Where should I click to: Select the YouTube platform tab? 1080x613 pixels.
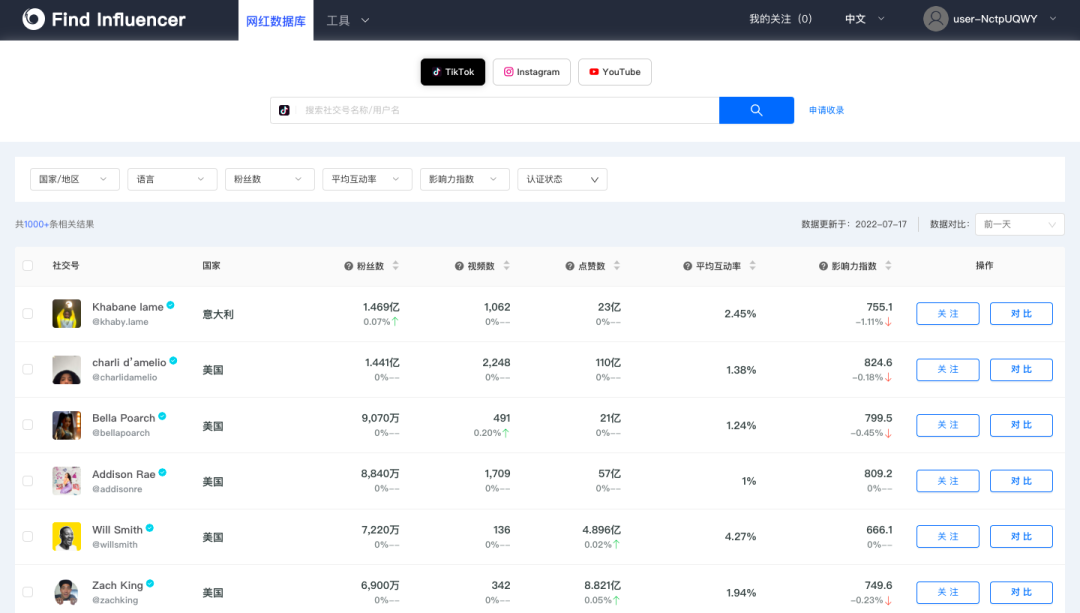coord(615,72)
